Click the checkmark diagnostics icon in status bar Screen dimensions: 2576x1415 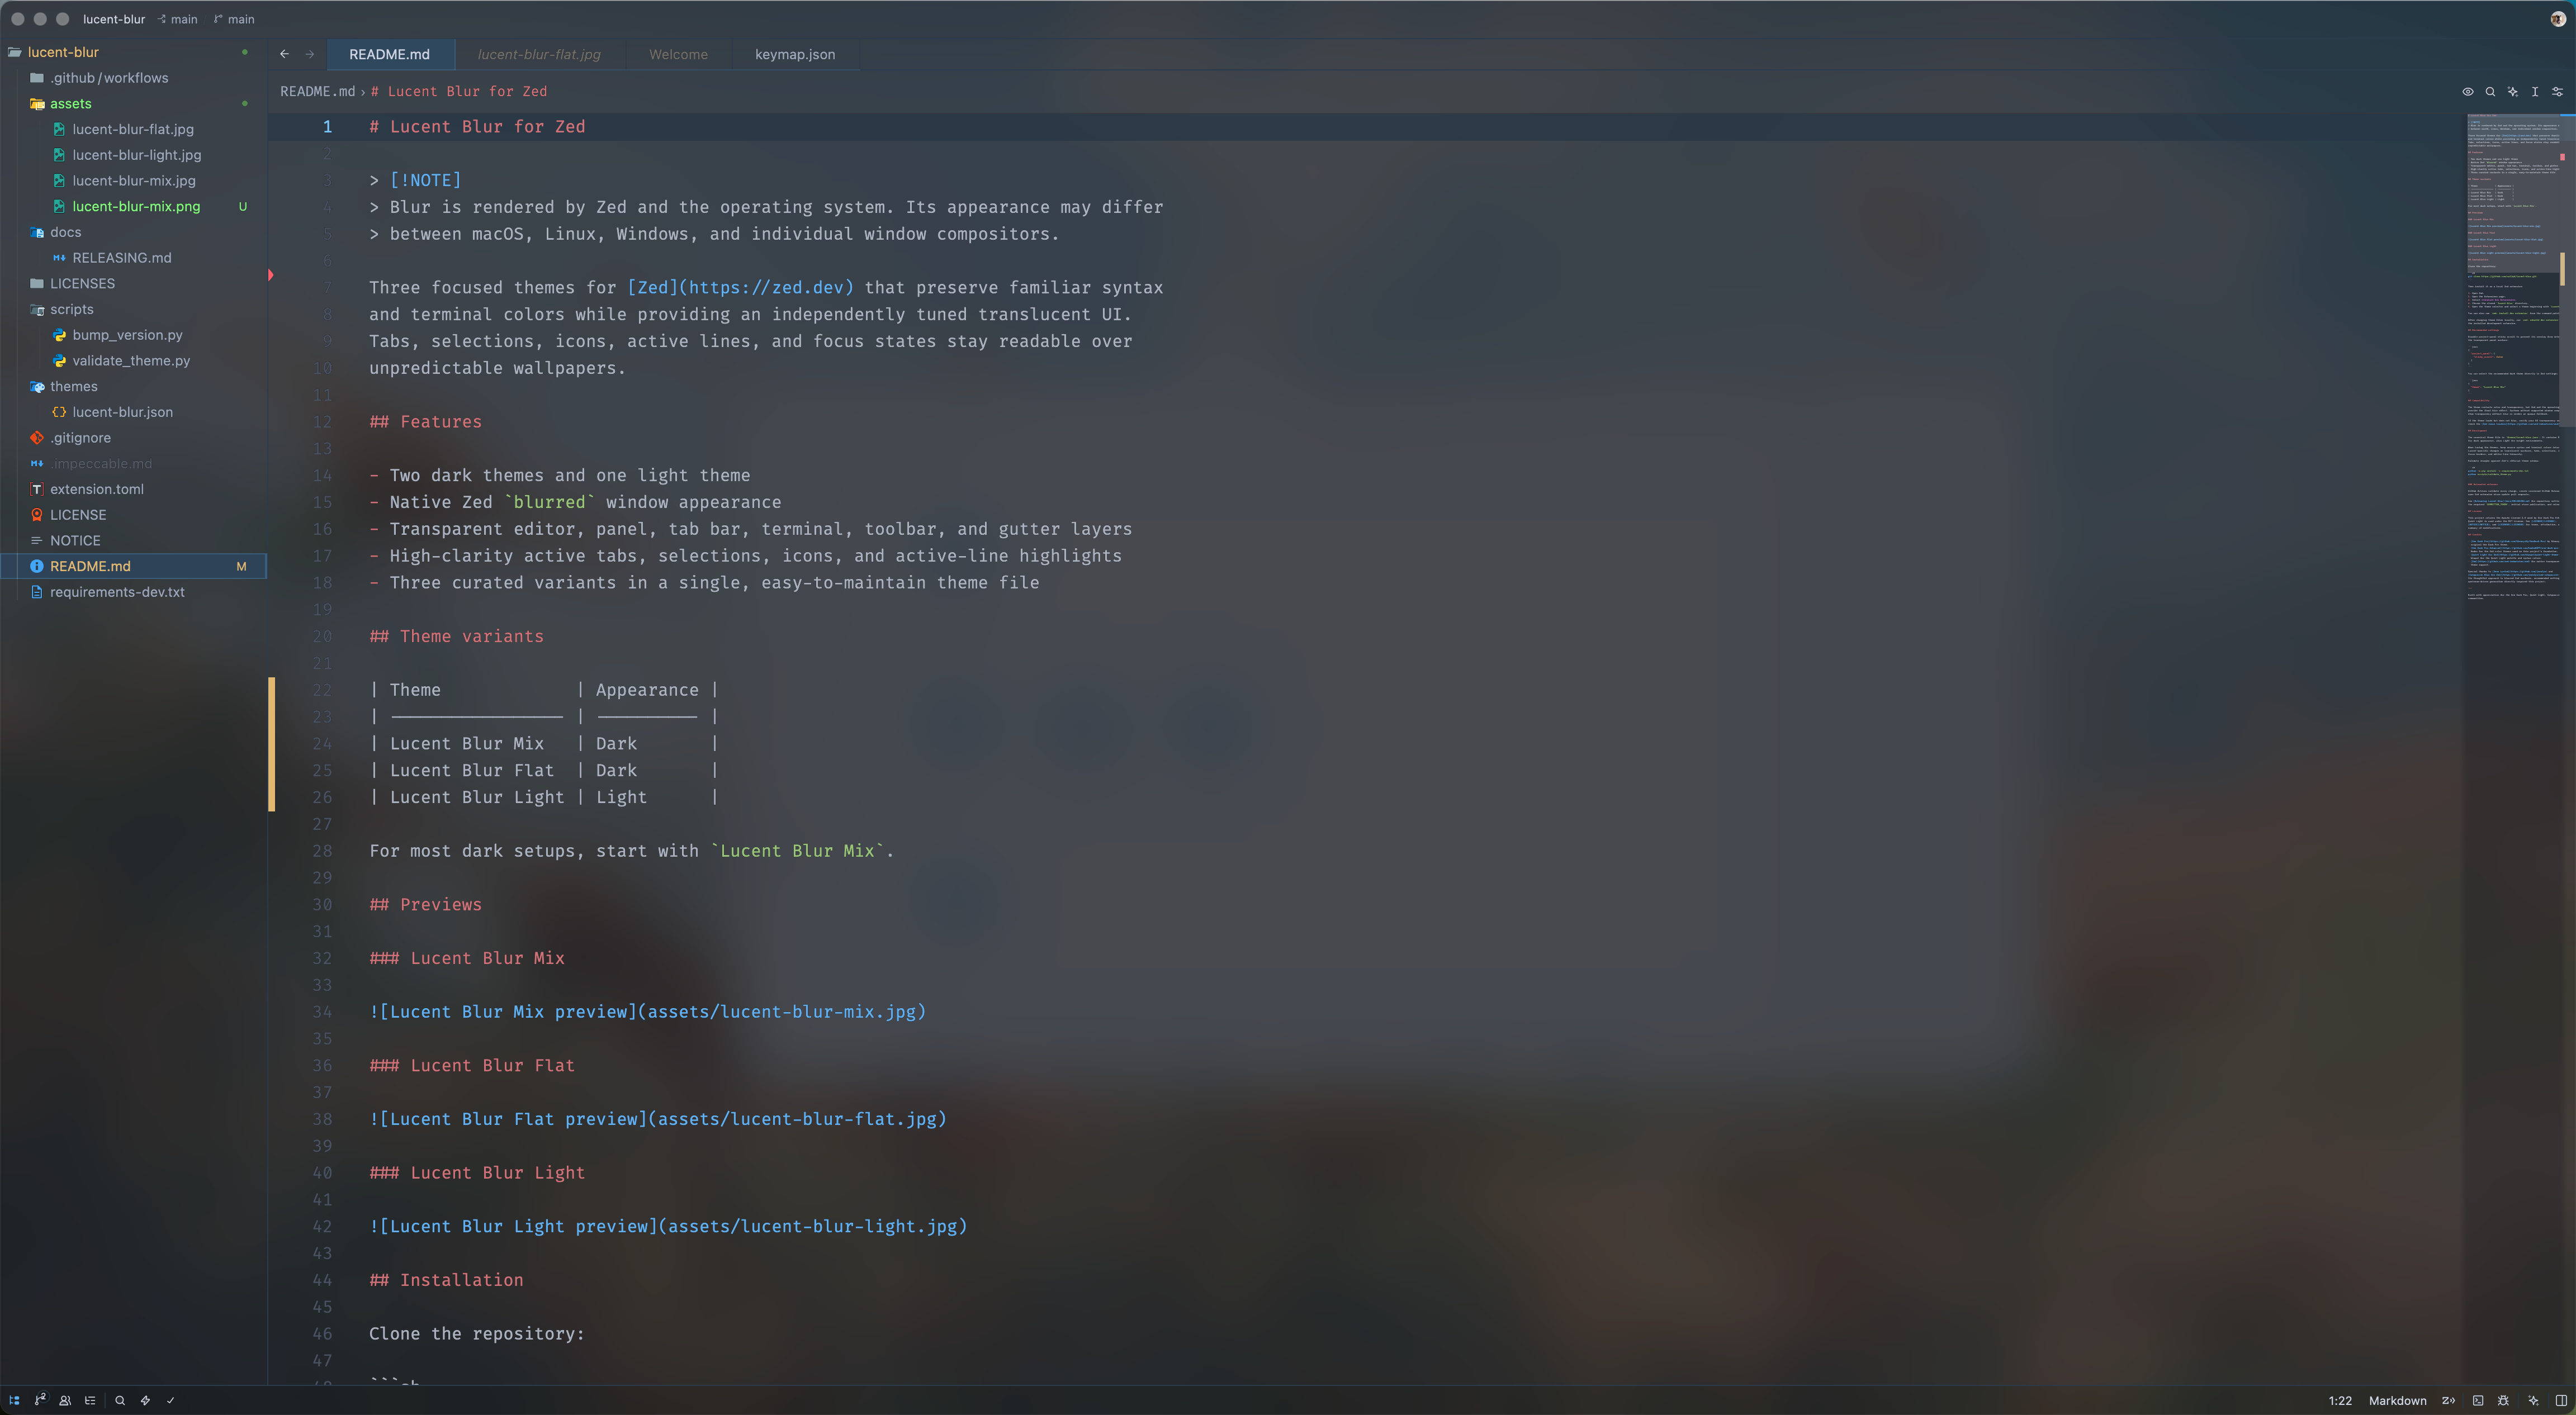pyautogui.click(x=170, y=1400)
